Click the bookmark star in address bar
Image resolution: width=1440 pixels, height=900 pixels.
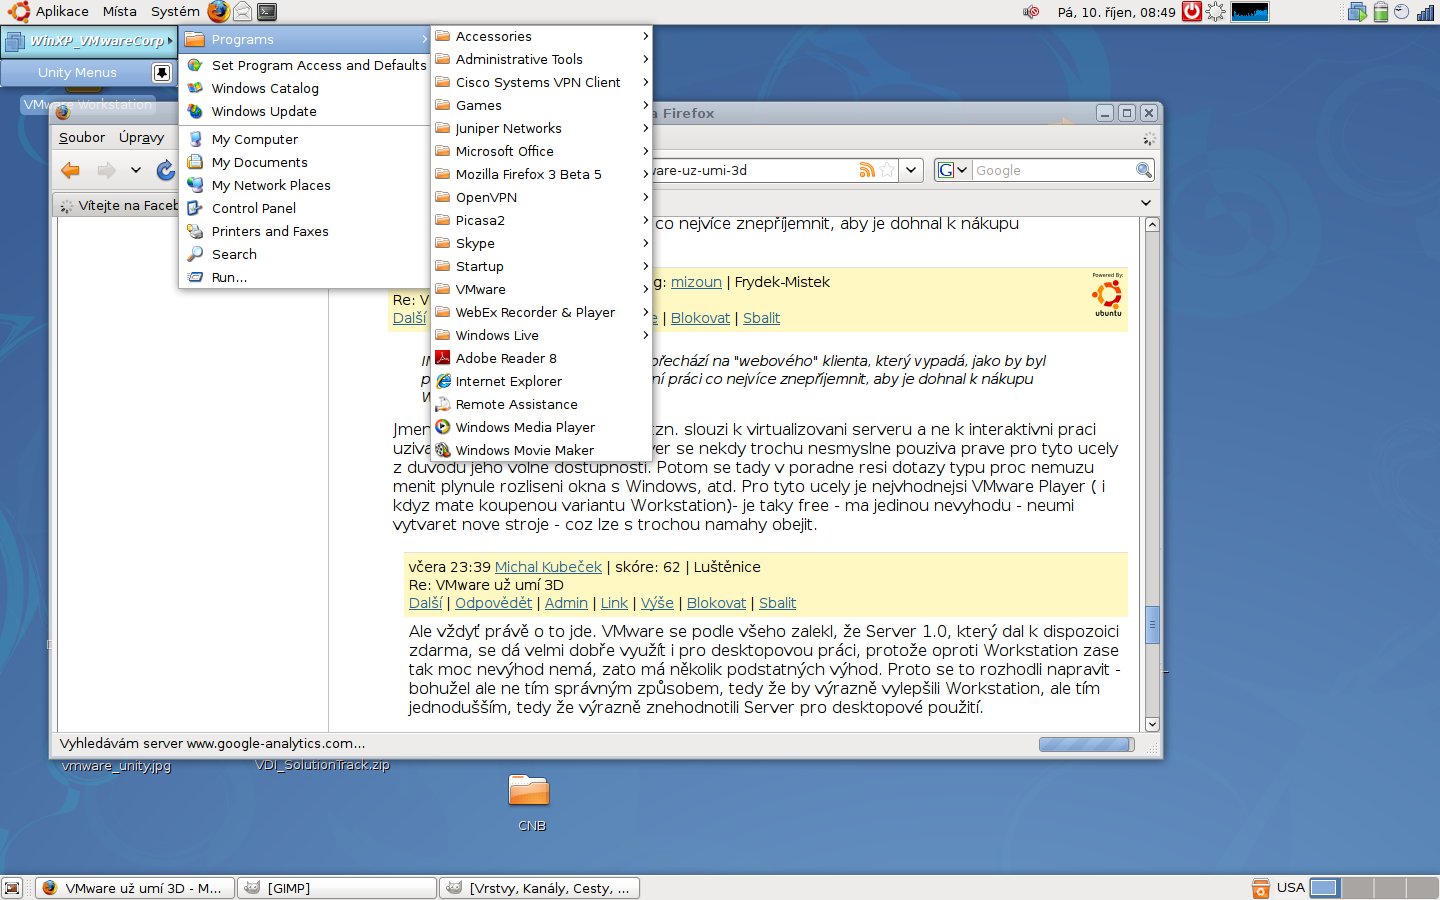[x=887, y=170]
